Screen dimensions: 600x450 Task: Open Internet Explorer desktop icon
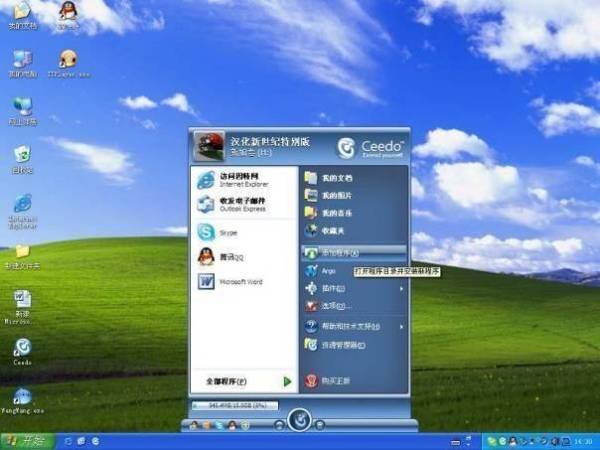point(23,211)
